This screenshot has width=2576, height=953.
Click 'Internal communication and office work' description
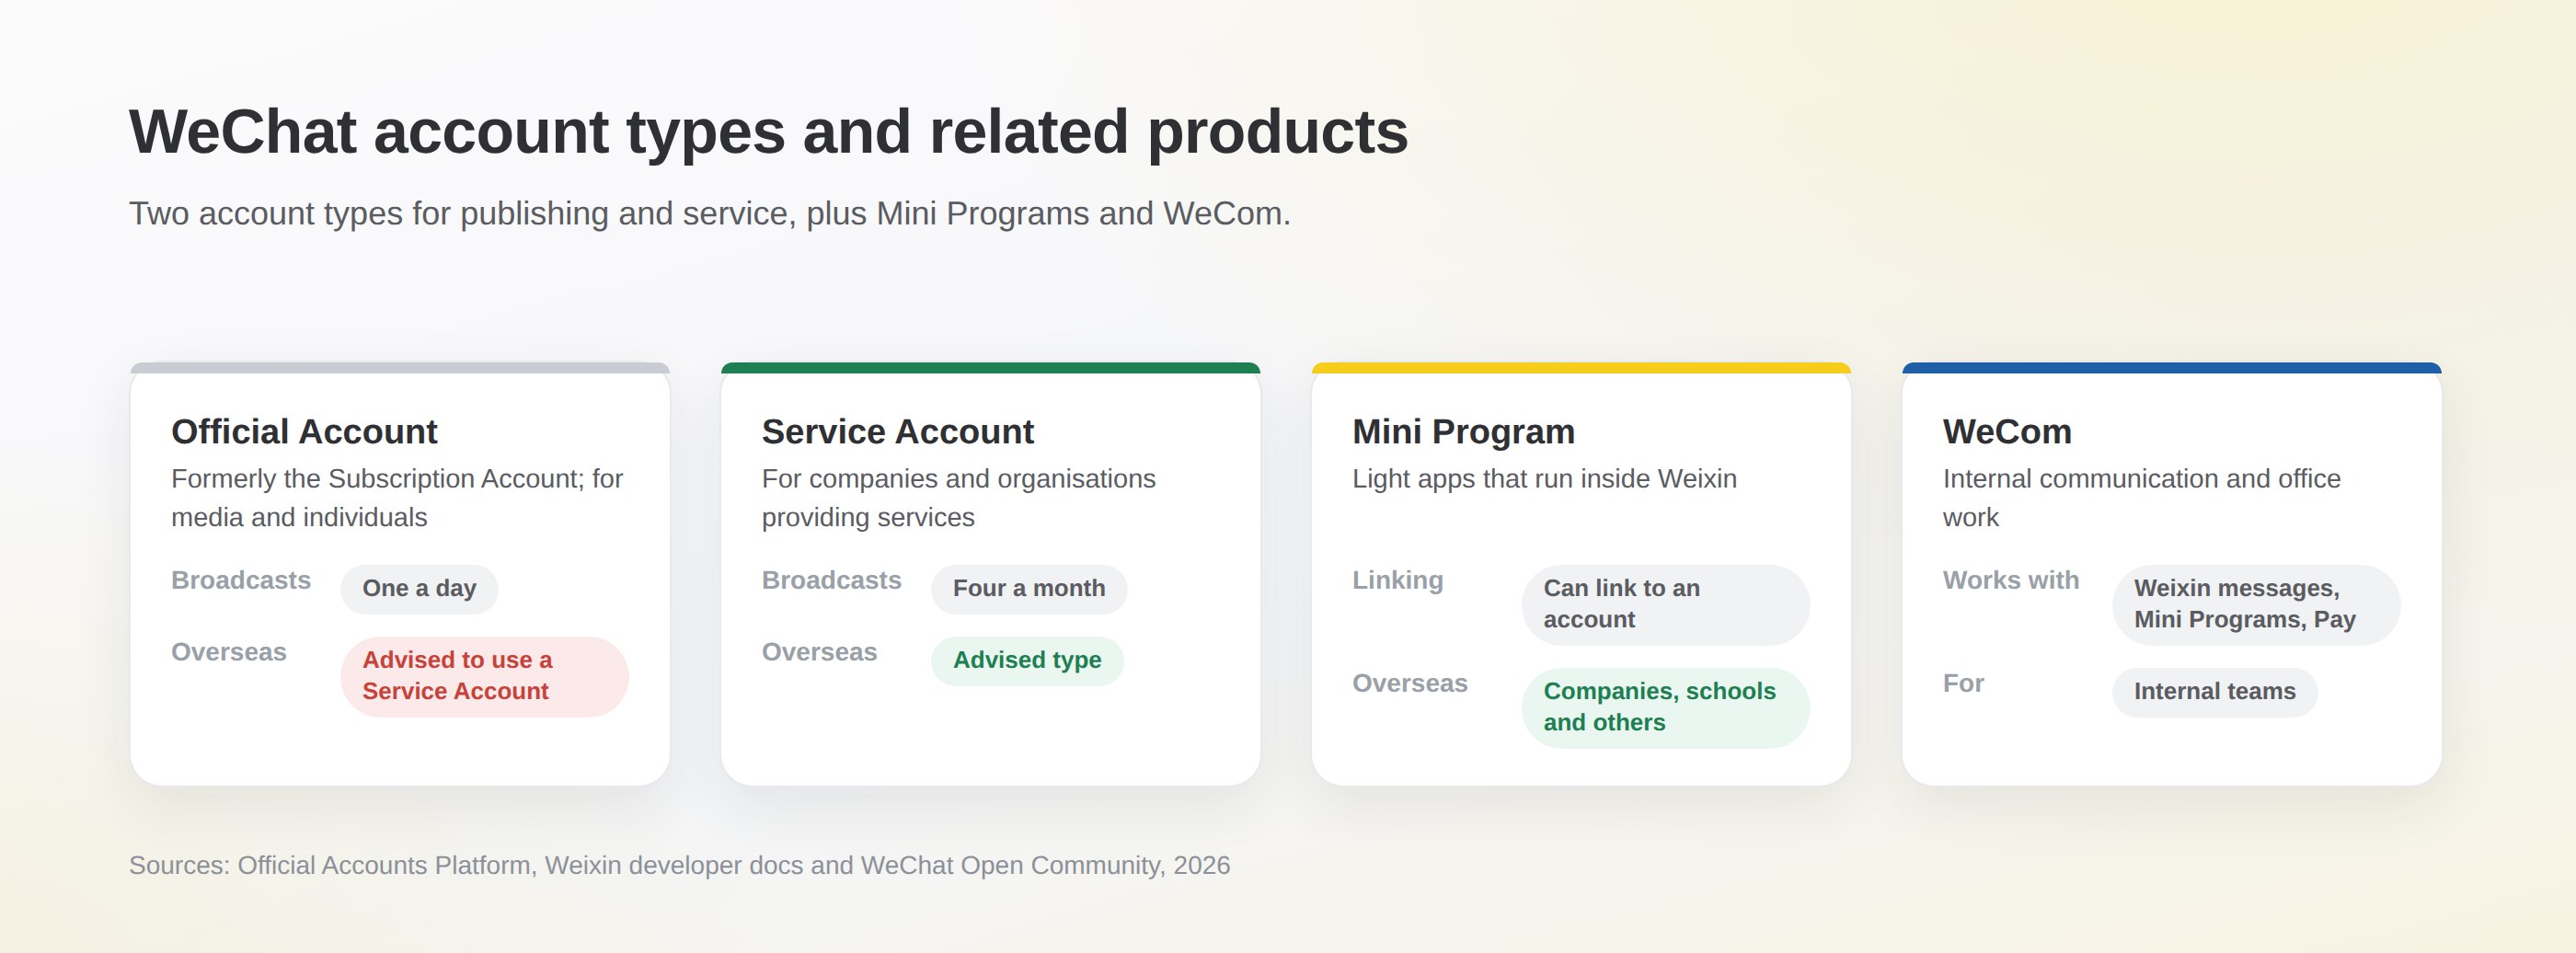point(2141,498)
